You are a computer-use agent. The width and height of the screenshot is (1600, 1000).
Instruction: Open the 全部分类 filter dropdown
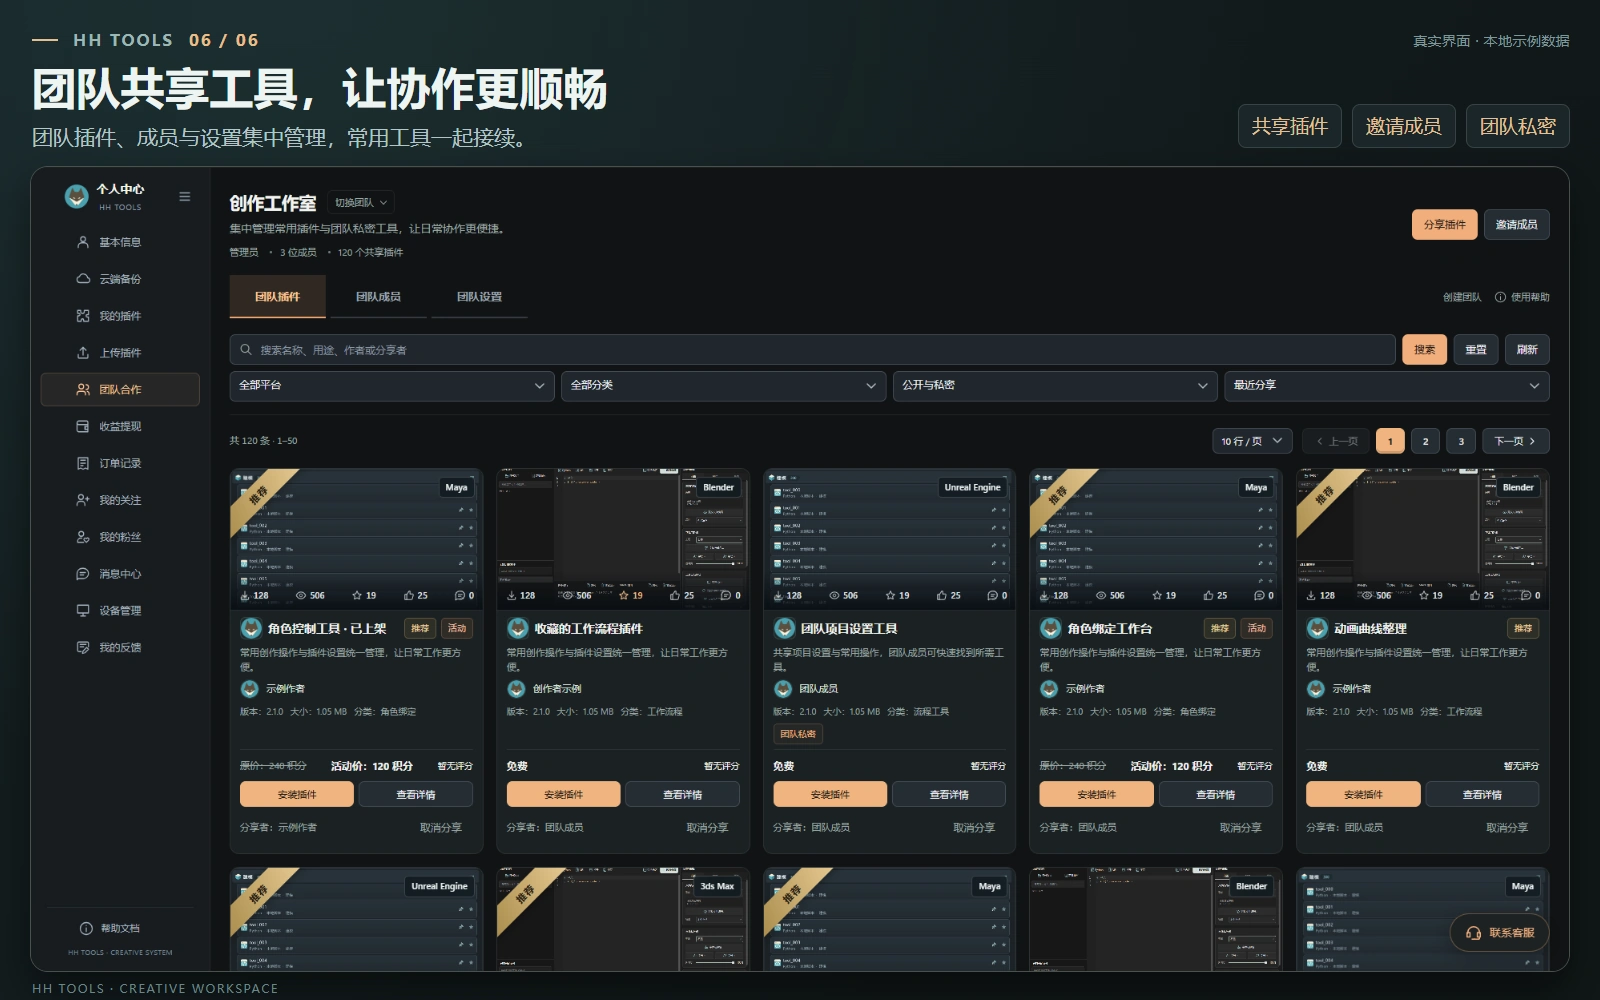click(724, 386)
